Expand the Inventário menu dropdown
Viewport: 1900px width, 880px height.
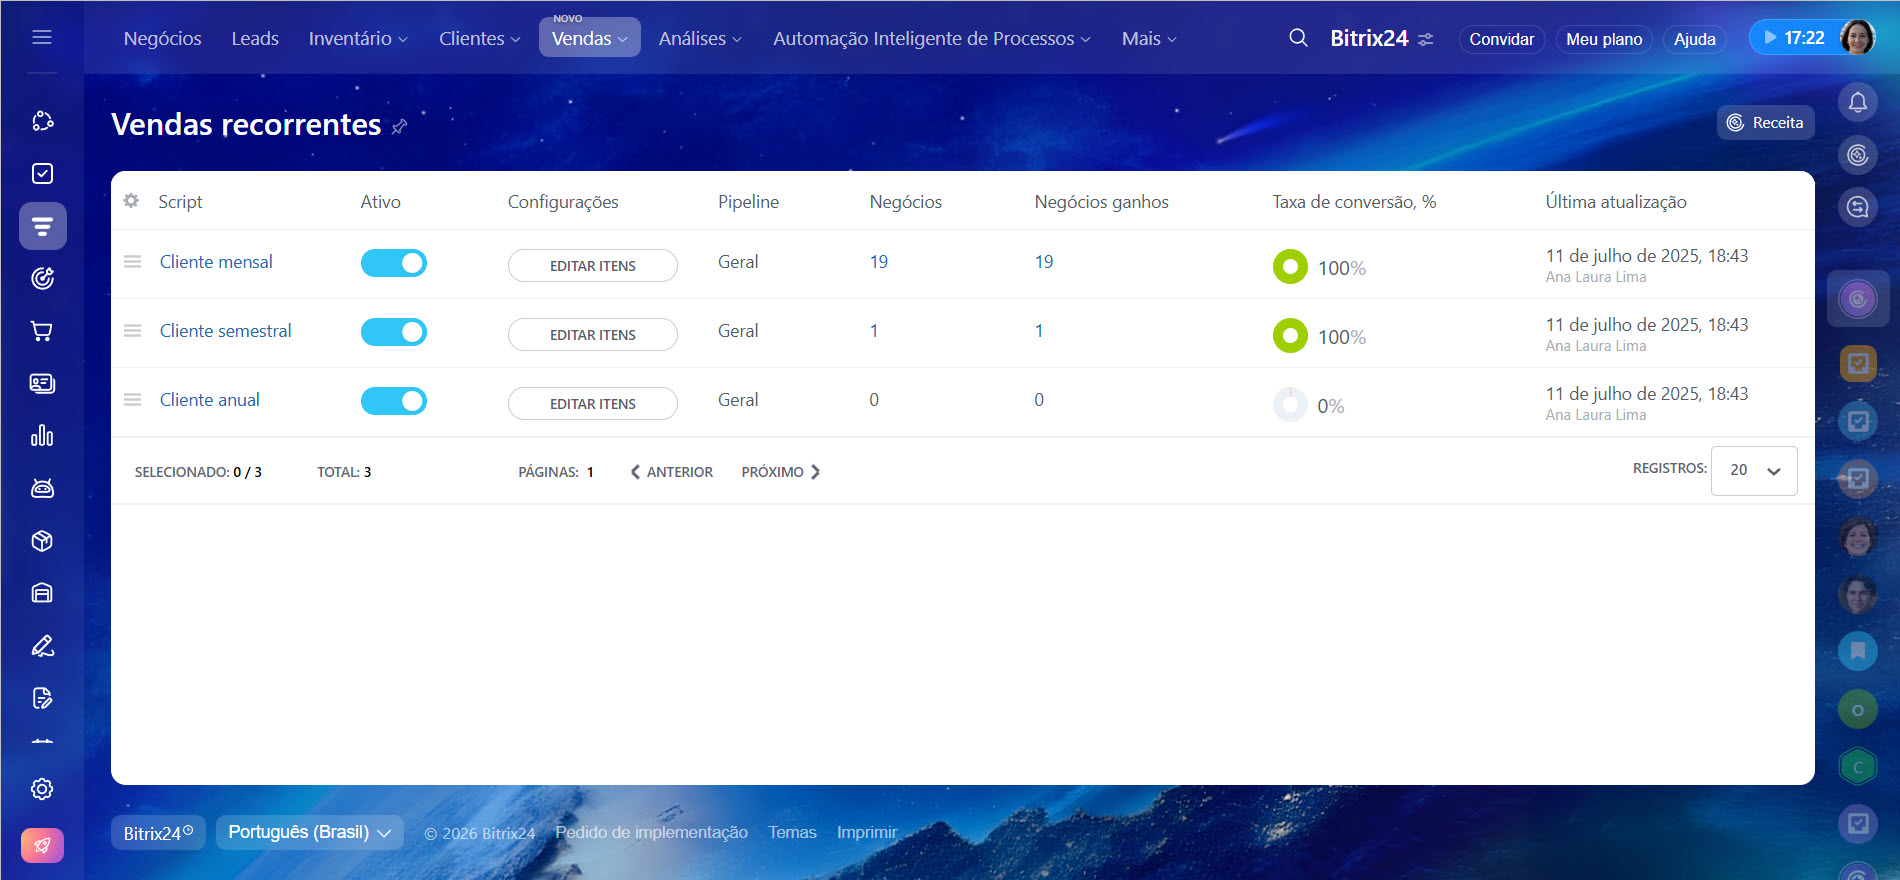pyautogui.click(x=358, y=39)
